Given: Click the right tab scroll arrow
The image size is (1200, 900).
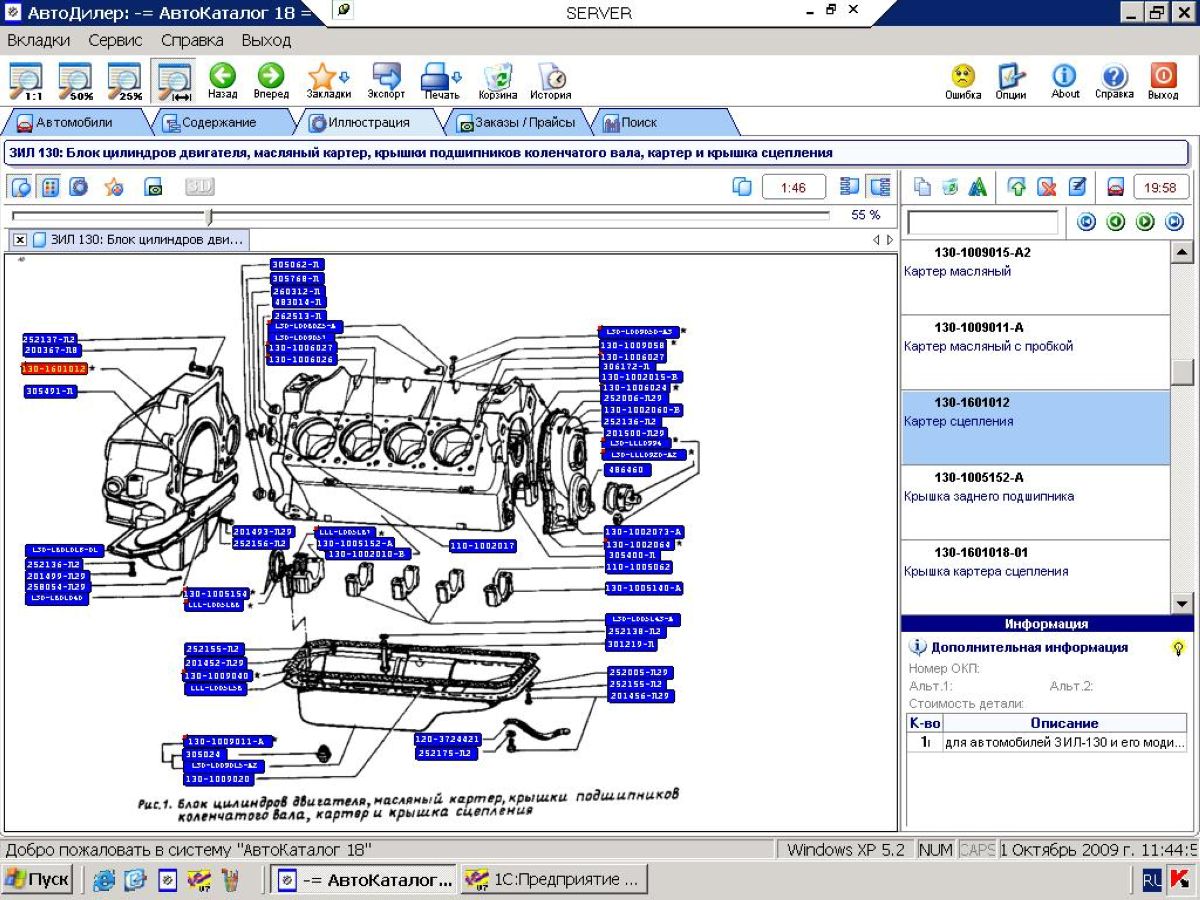Looking at the screenshot, I should (x=890, y=240).
